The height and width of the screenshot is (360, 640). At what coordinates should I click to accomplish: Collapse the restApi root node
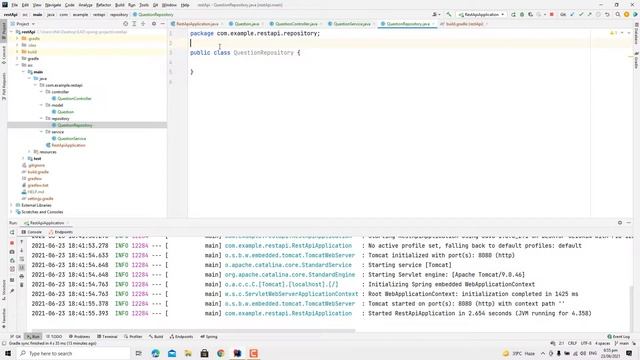tap(11, 32)
